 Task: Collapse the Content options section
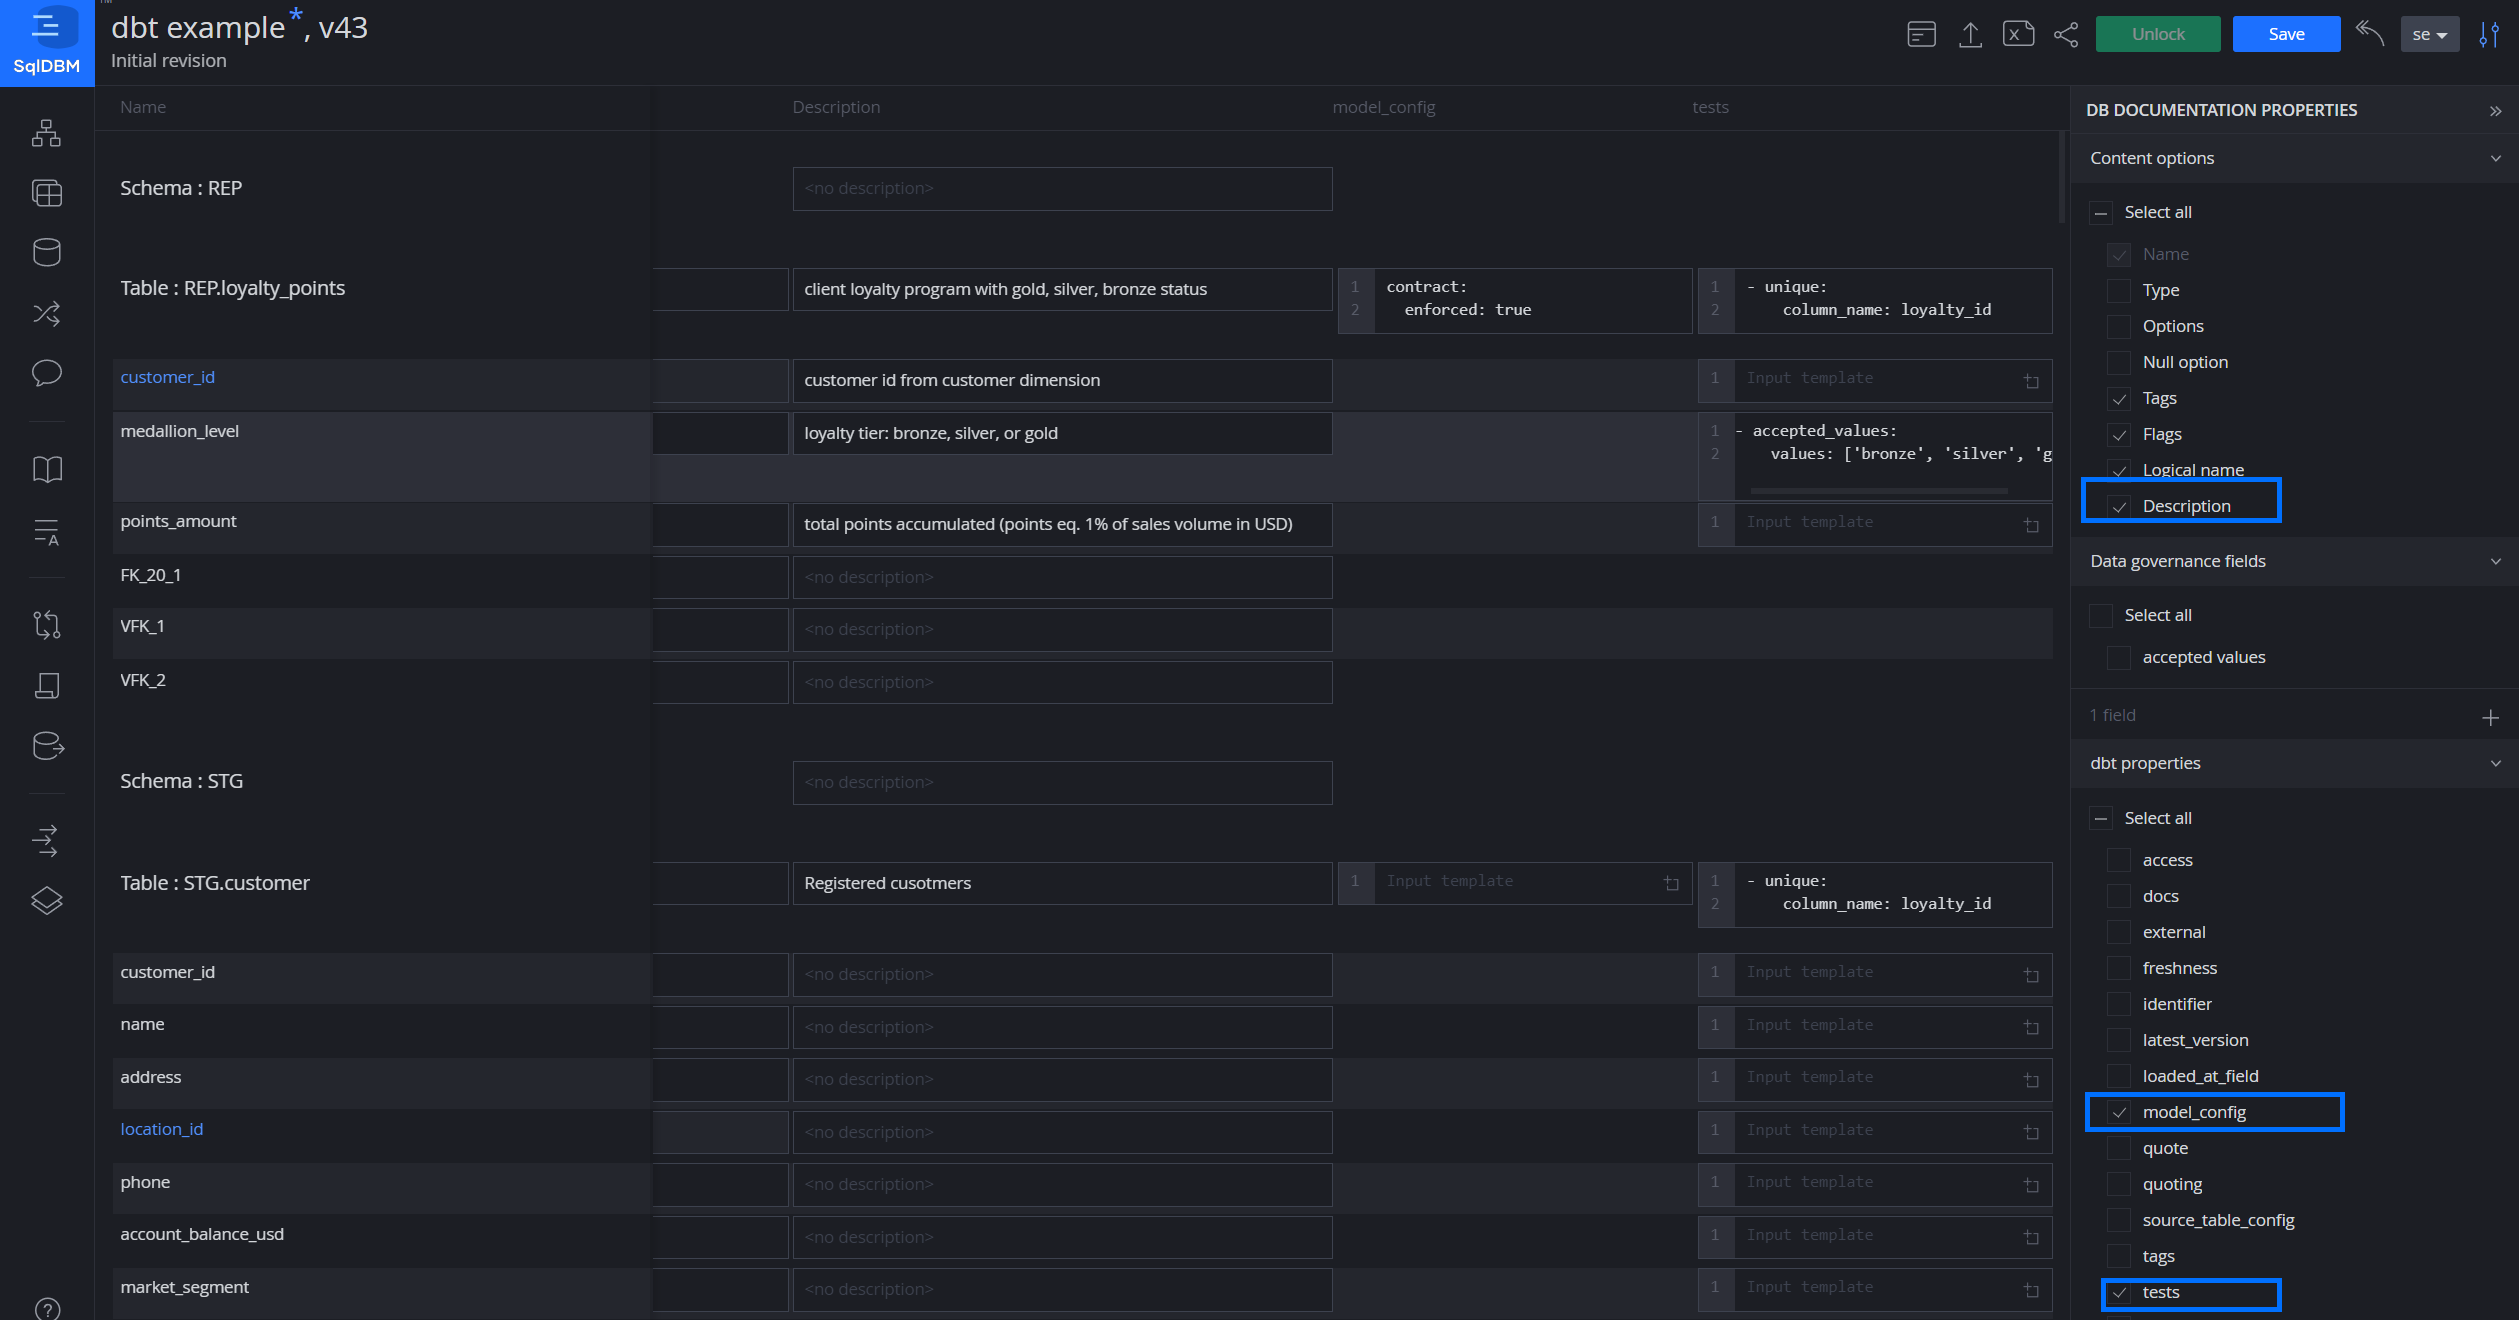coord(2496,158)
